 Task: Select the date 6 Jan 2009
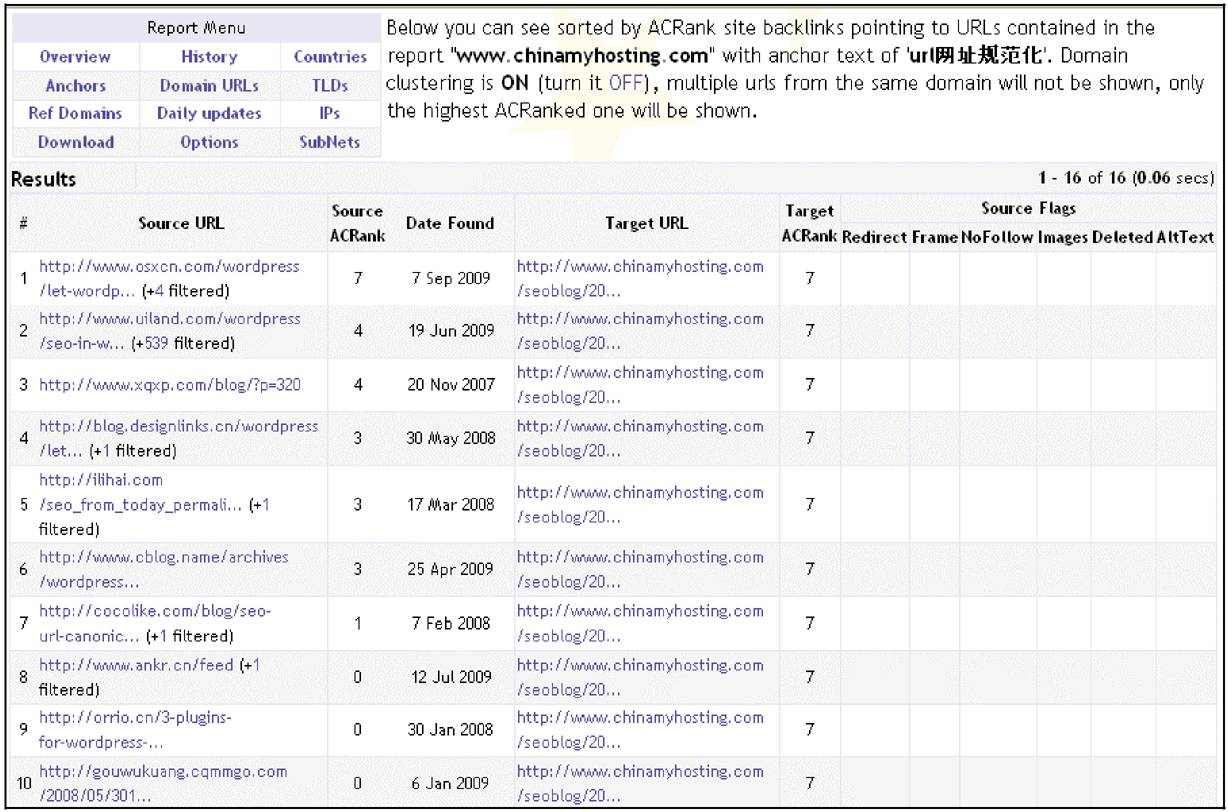450,784
